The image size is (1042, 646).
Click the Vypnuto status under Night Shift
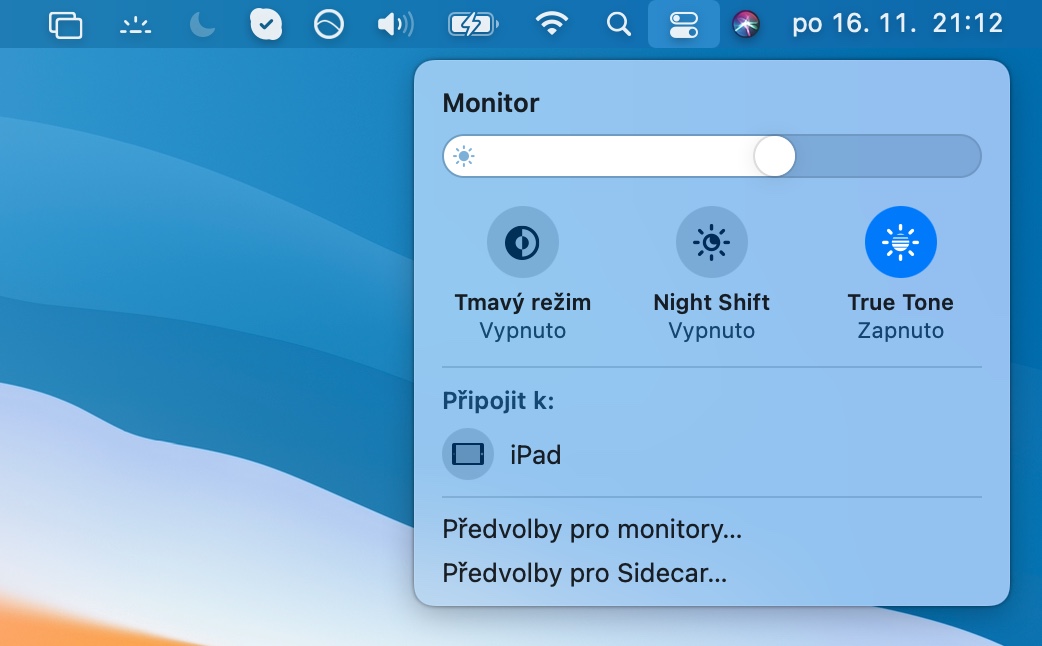point(712,330)
